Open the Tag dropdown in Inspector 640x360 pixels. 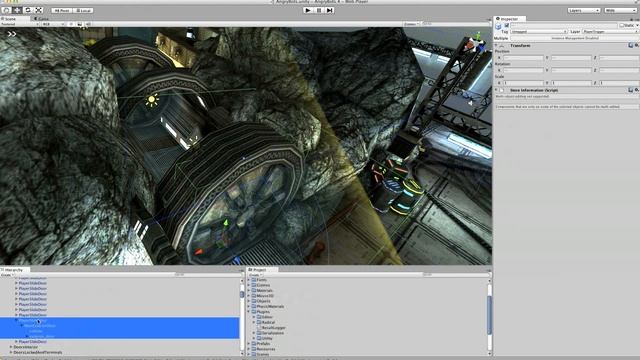tap(539, 31)
